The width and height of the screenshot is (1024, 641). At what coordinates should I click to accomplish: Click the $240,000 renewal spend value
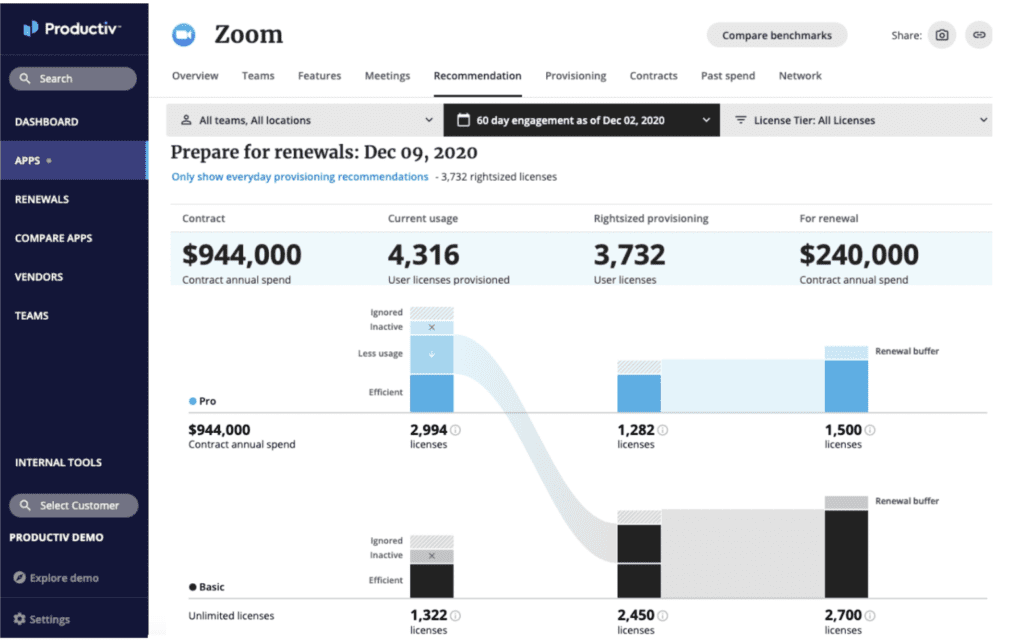point(859,255)
